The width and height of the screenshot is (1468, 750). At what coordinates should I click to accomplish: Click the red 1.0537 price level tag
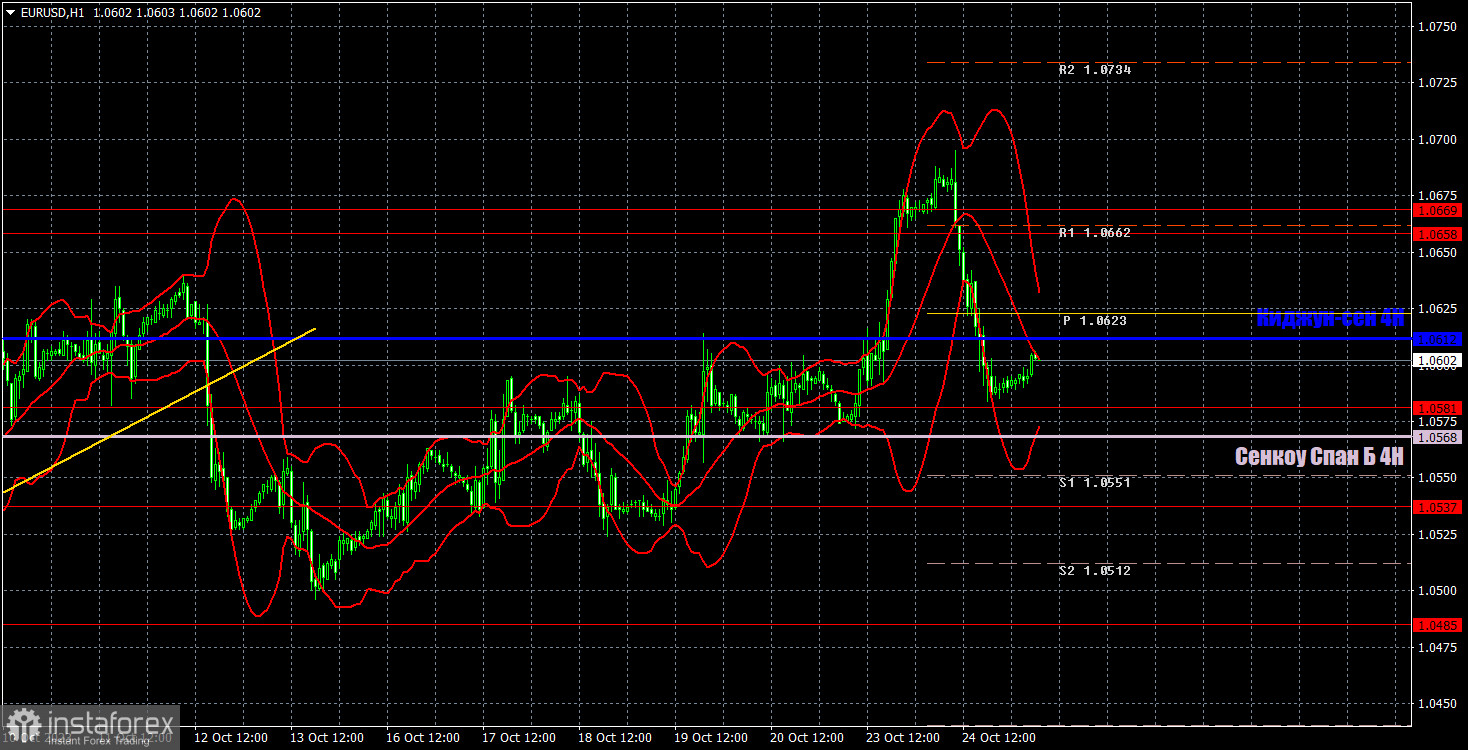click(x=1438, y=507)
